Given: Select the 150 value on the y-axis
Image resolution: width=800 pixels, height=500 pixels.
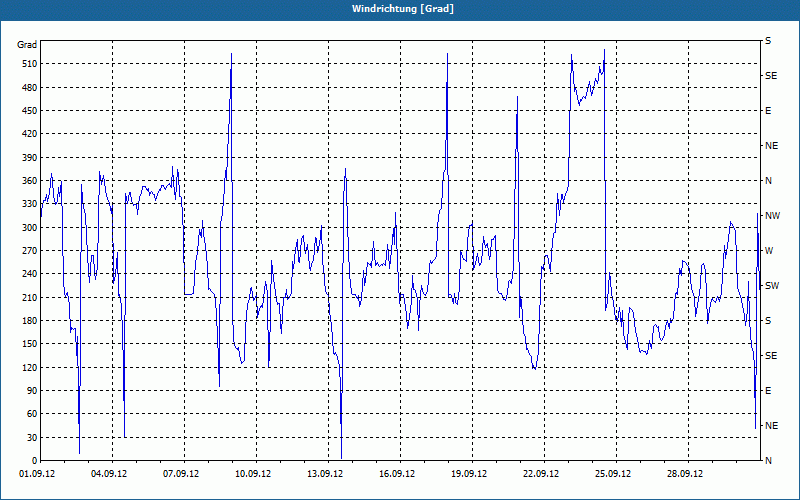Looking at the screenshot, I should (30, 344).
